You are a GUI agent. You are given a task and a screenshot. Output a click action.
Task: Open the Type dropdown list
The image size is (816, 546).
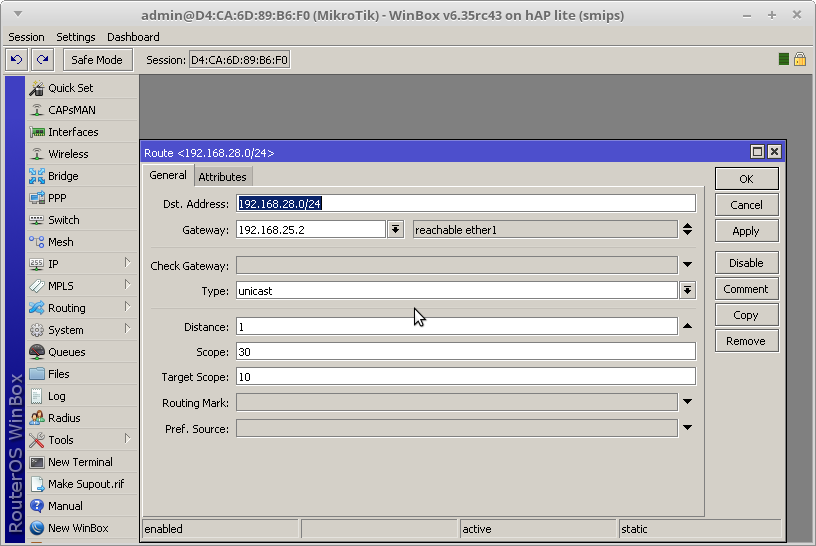(x=687, y=290)
